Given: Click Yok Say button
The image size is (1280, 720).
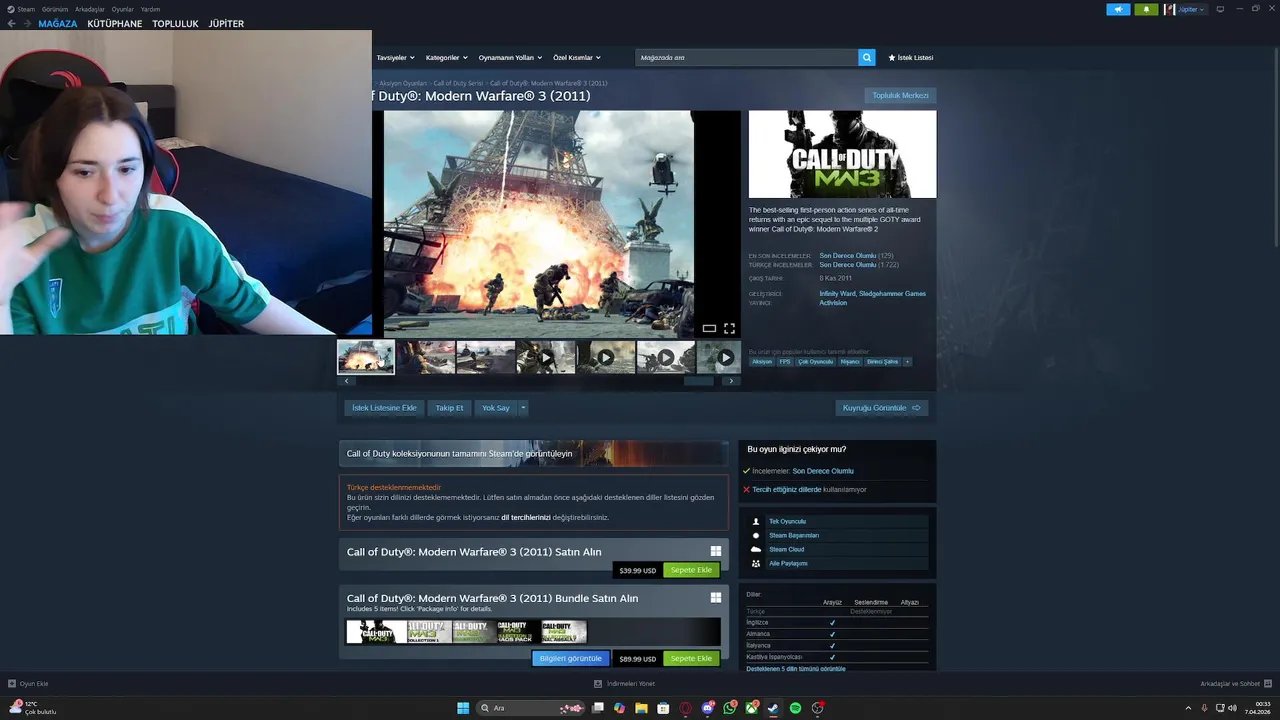Looking at the screenshot, I should point(495,408).
